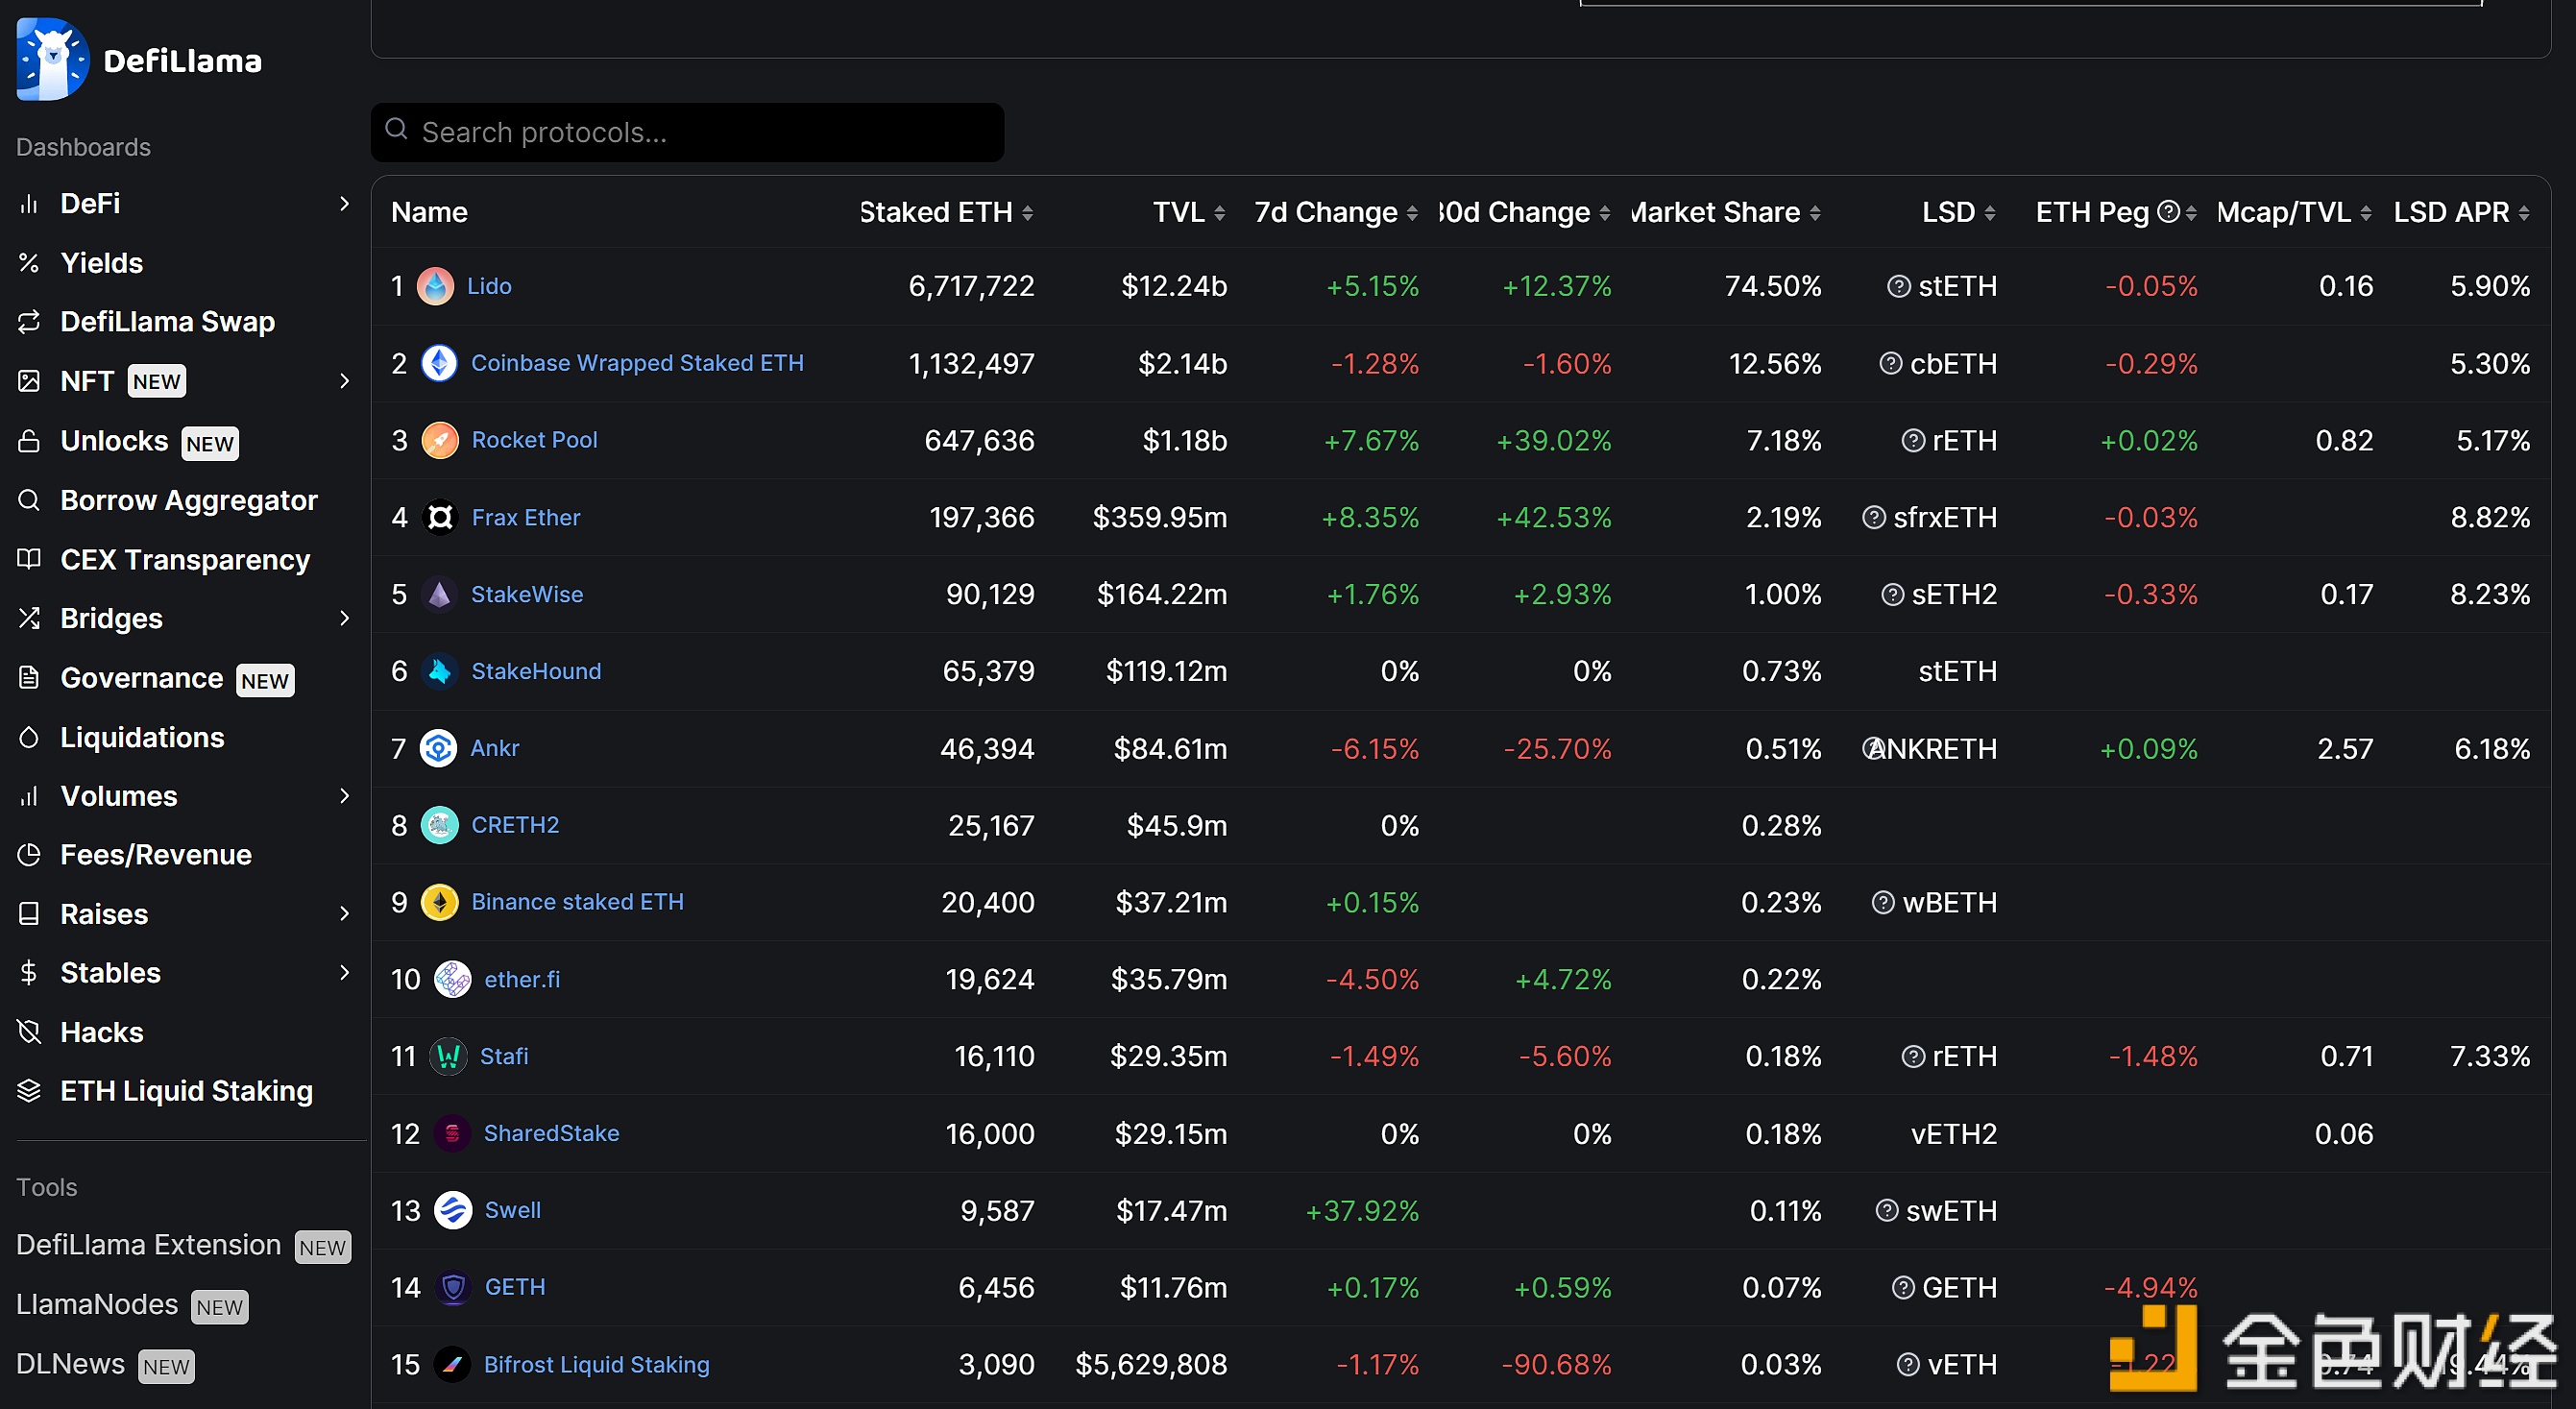Expand the Bridges sidebar section chevron
2576x1409 pixels.
[344, 618]
